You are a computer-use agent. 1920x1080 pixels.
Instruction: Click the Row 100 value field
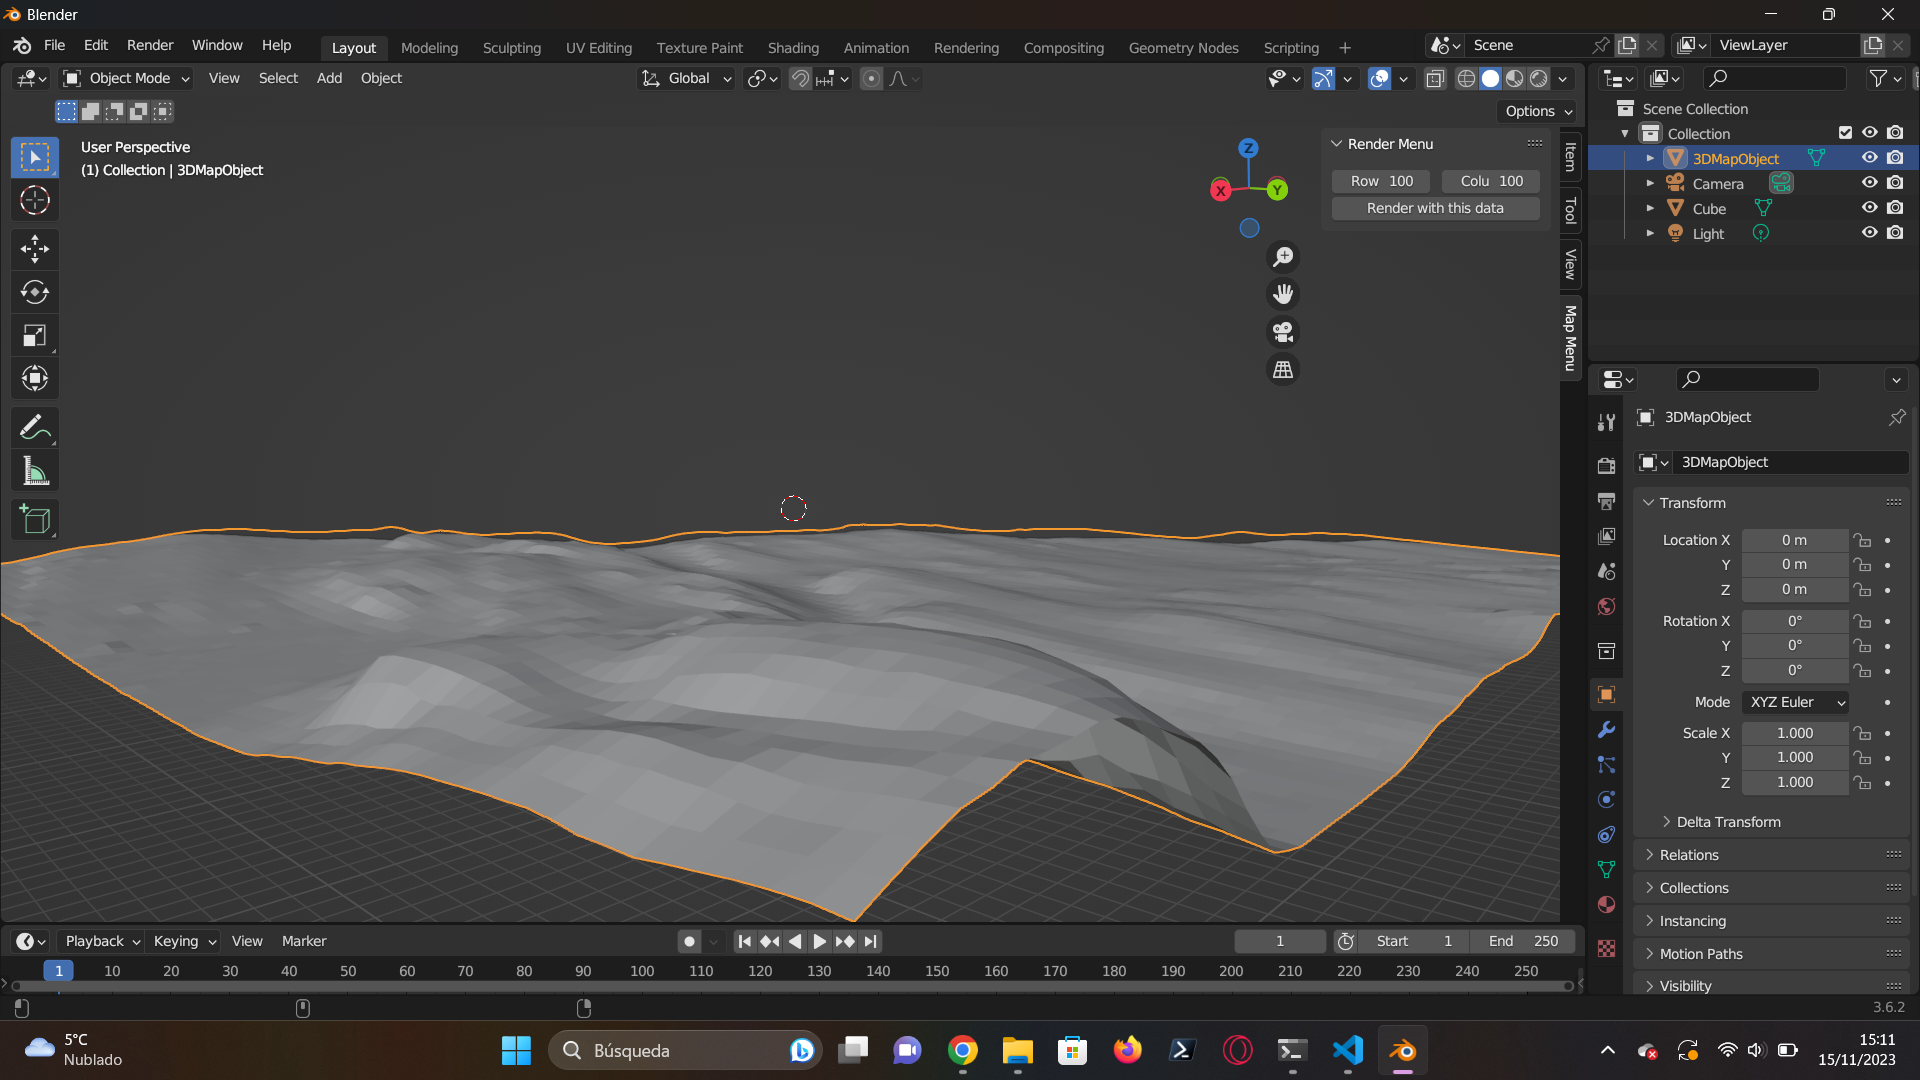[x=1381, y=181]
